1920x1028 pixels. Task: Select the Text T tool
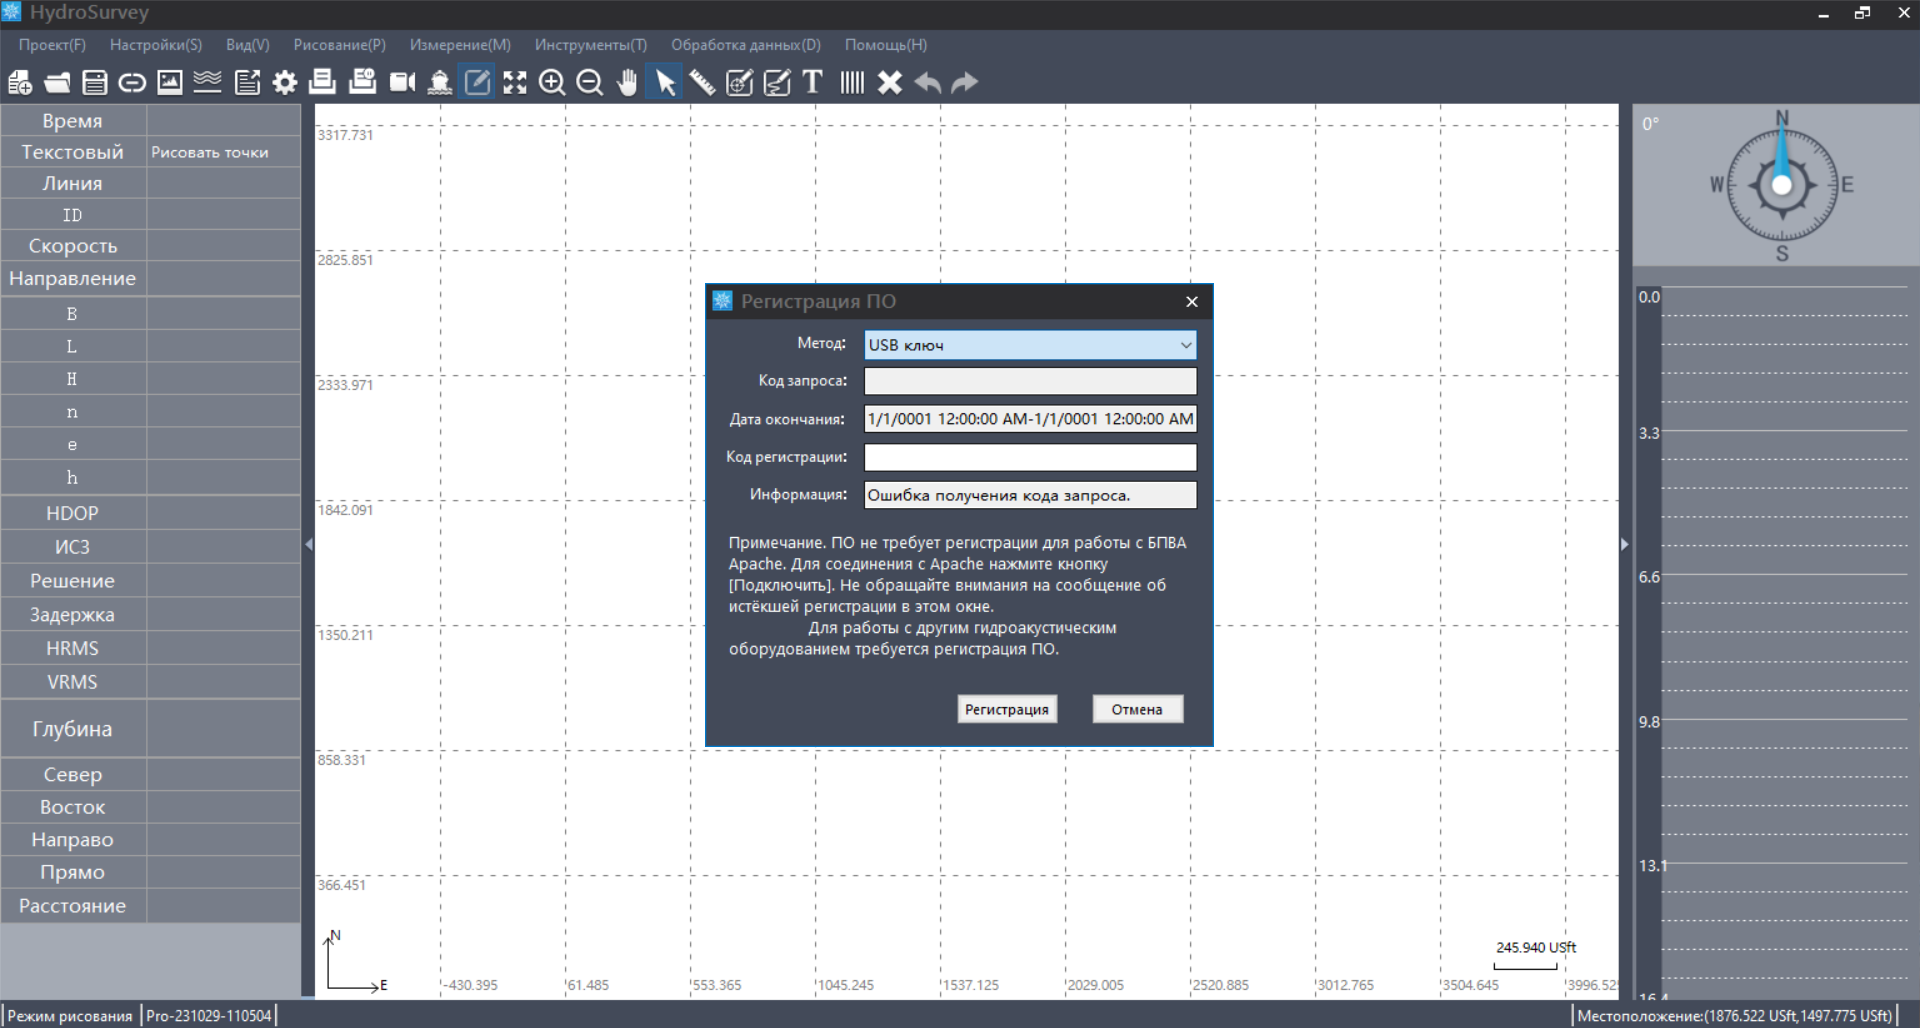pyautogui.click(x=812, y=82)
